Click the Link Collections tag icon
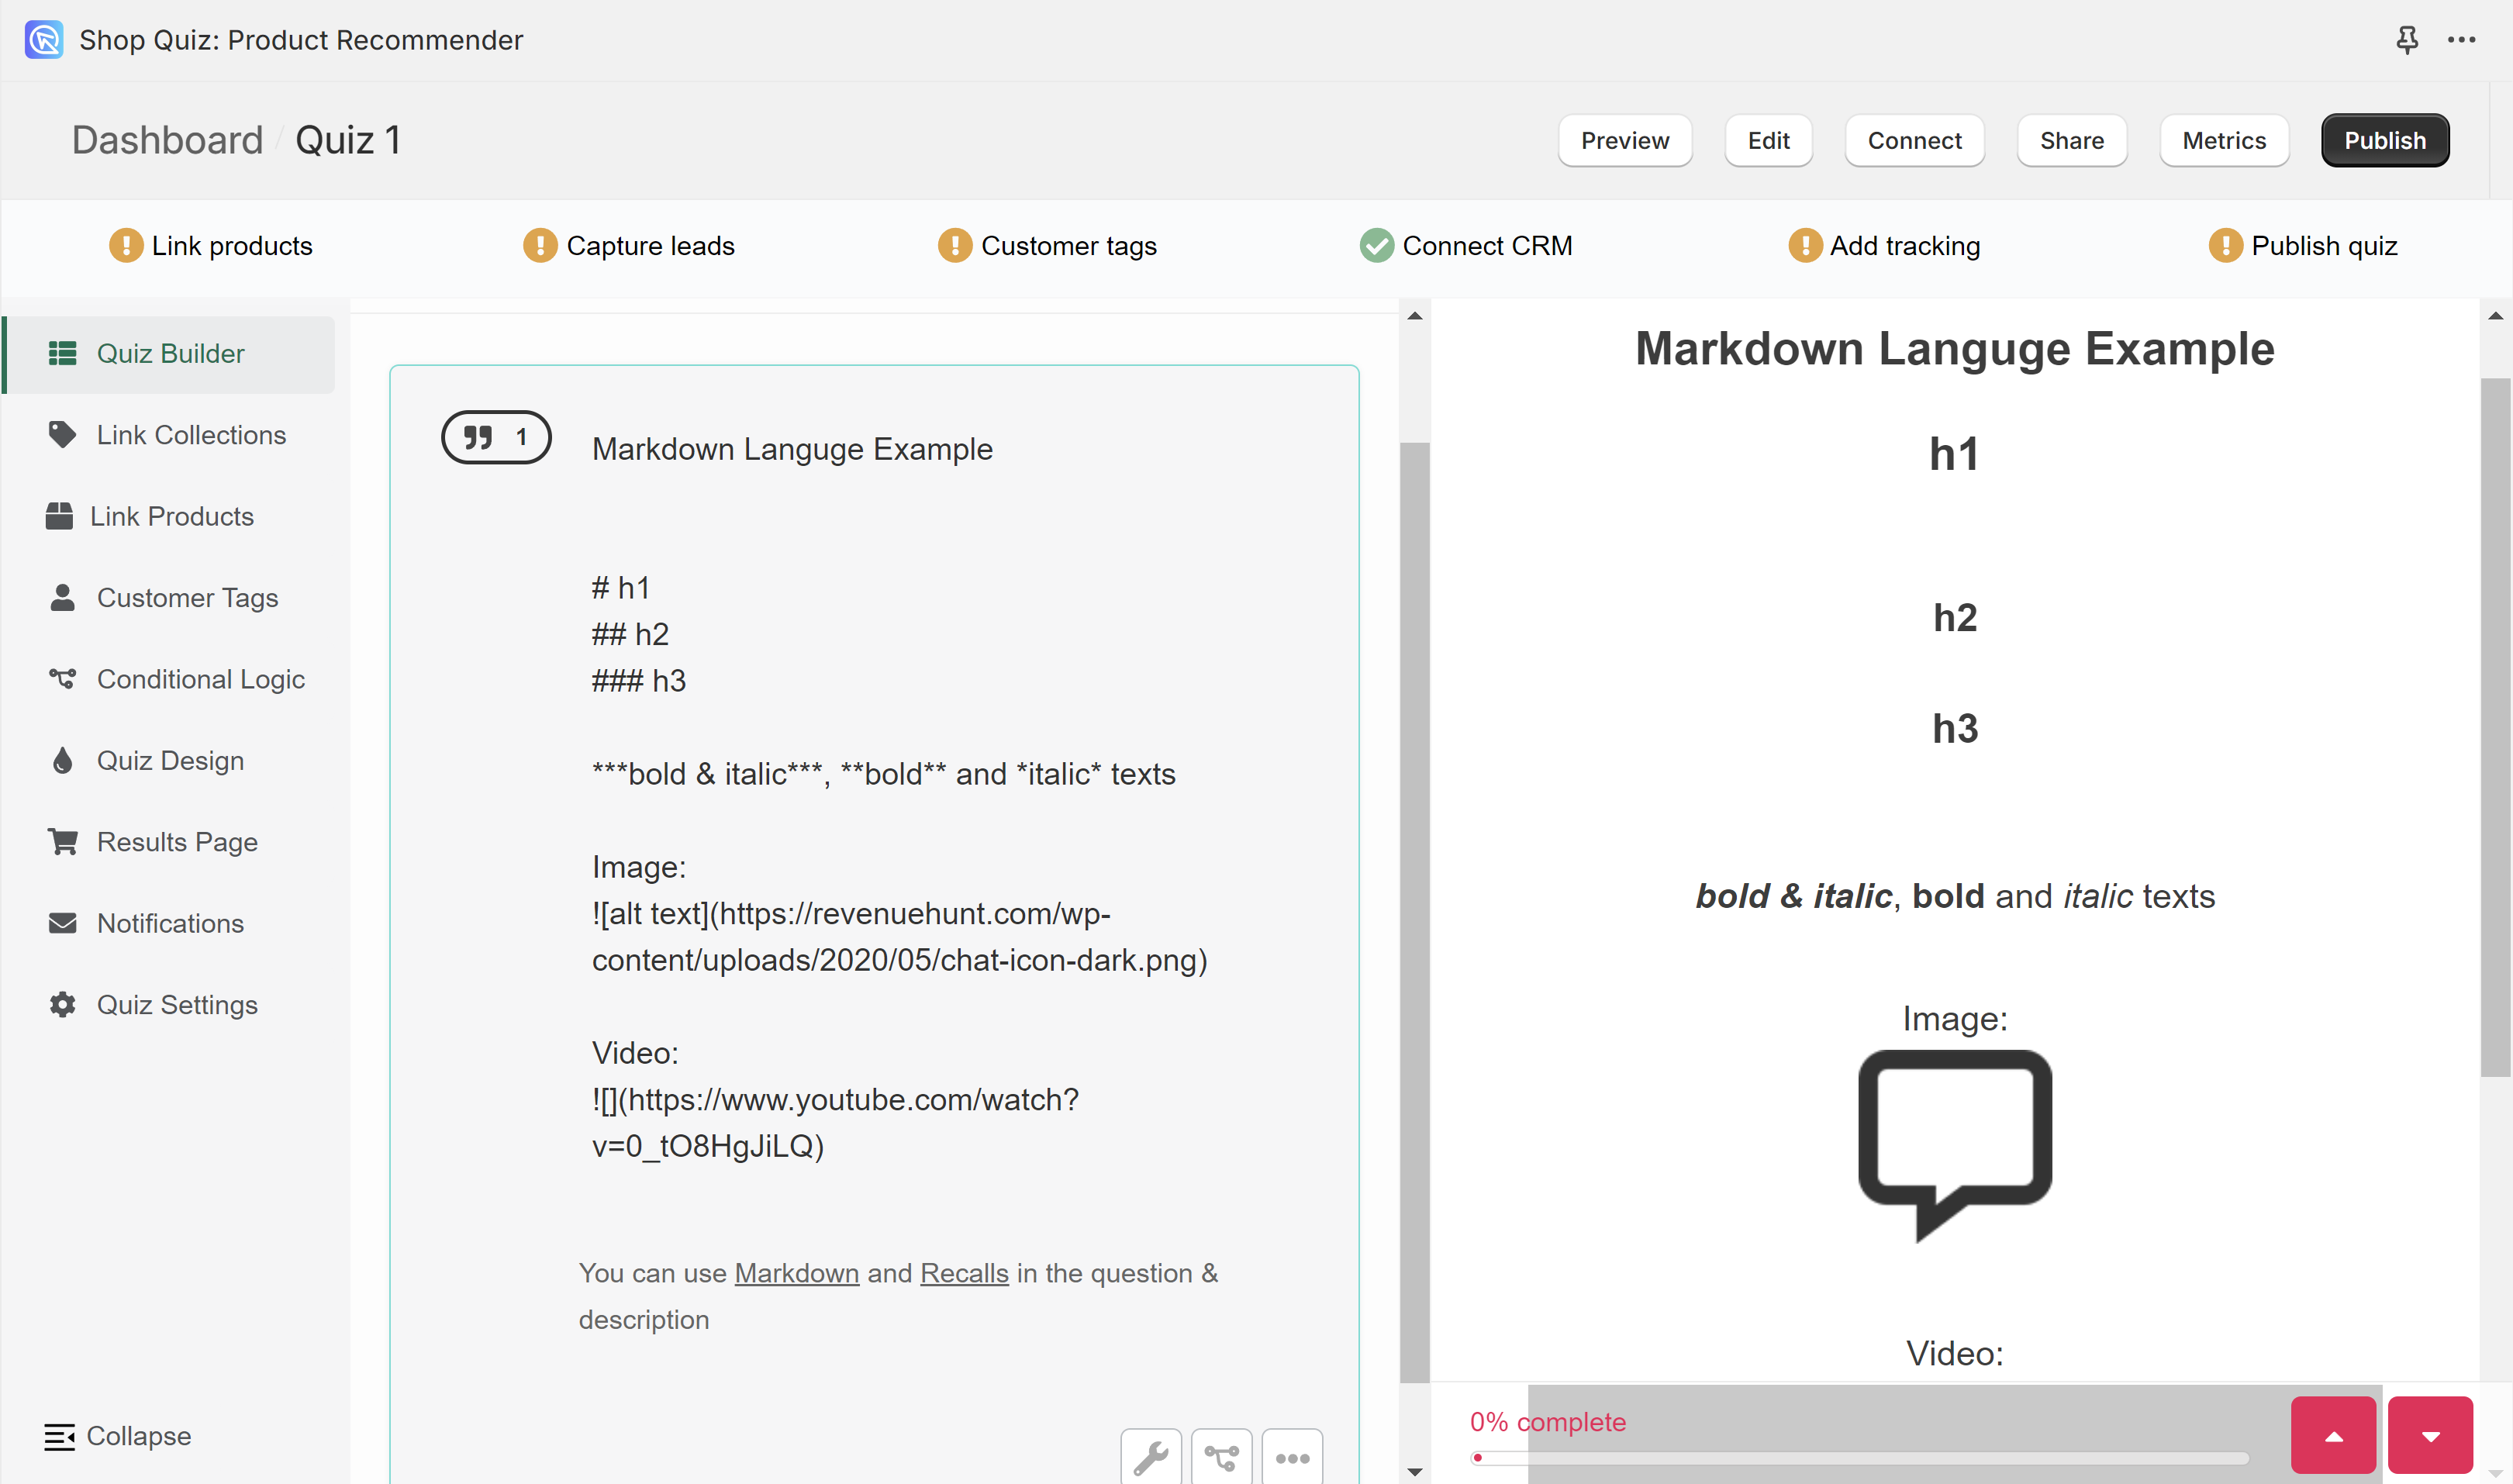This screenshot has height=1484, width=2513. tap(62, 434)
